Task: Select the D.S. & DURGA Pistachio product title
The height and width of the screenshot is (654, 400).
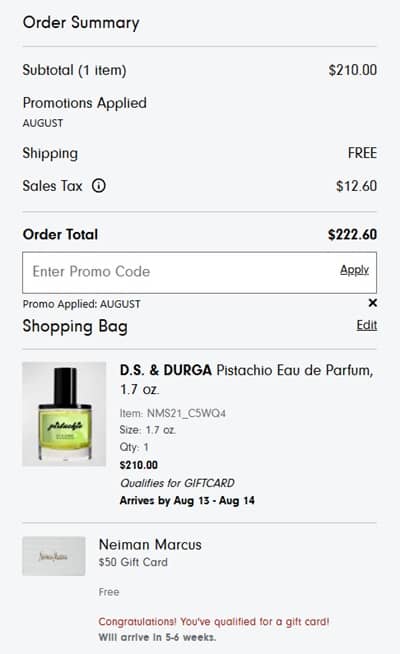Action: (246, 380)
